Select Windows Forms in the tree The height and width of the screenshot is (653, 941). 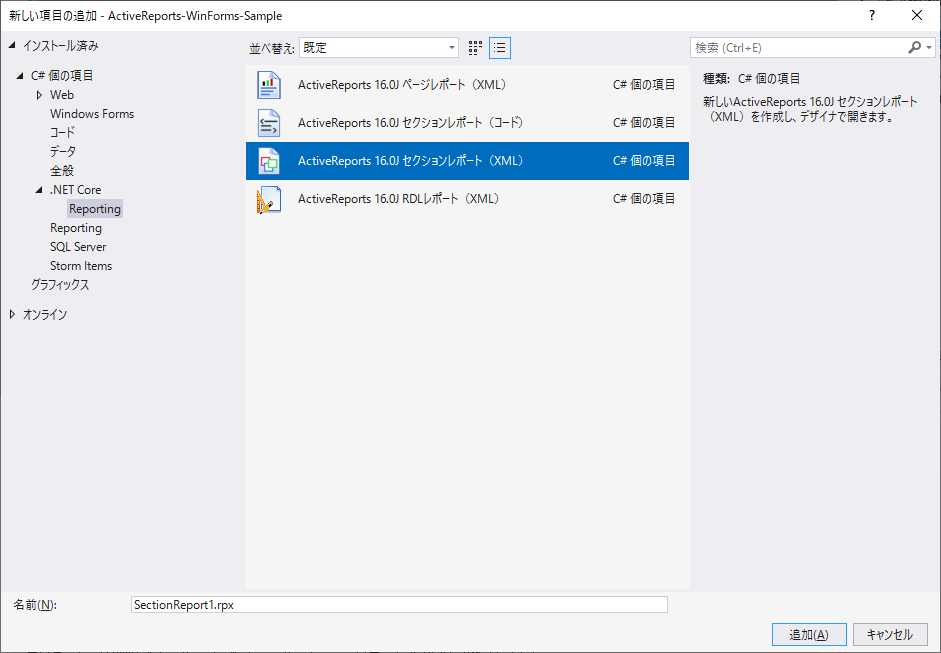click(92, 114)
